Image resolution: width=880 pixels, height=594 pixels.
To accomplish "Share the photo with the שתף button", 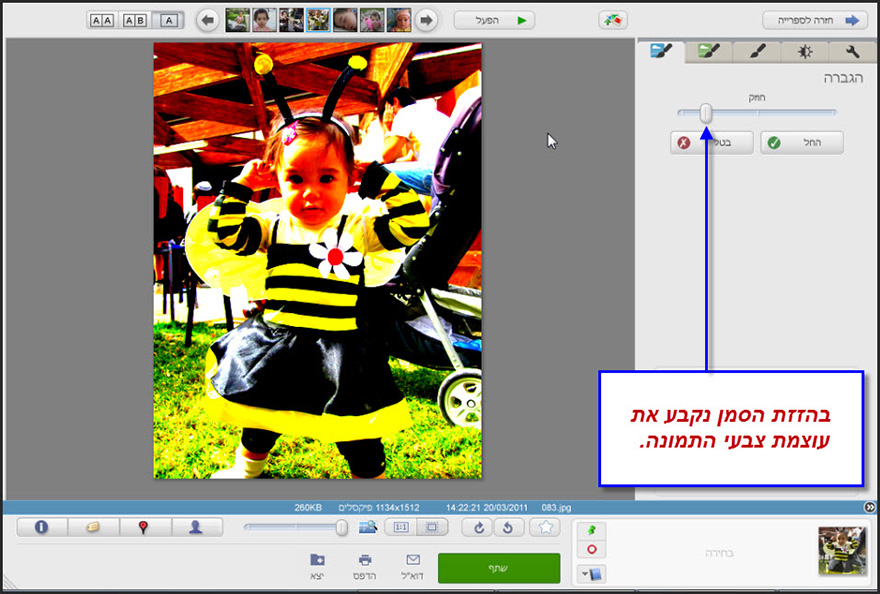I will [x=498, y=566].
